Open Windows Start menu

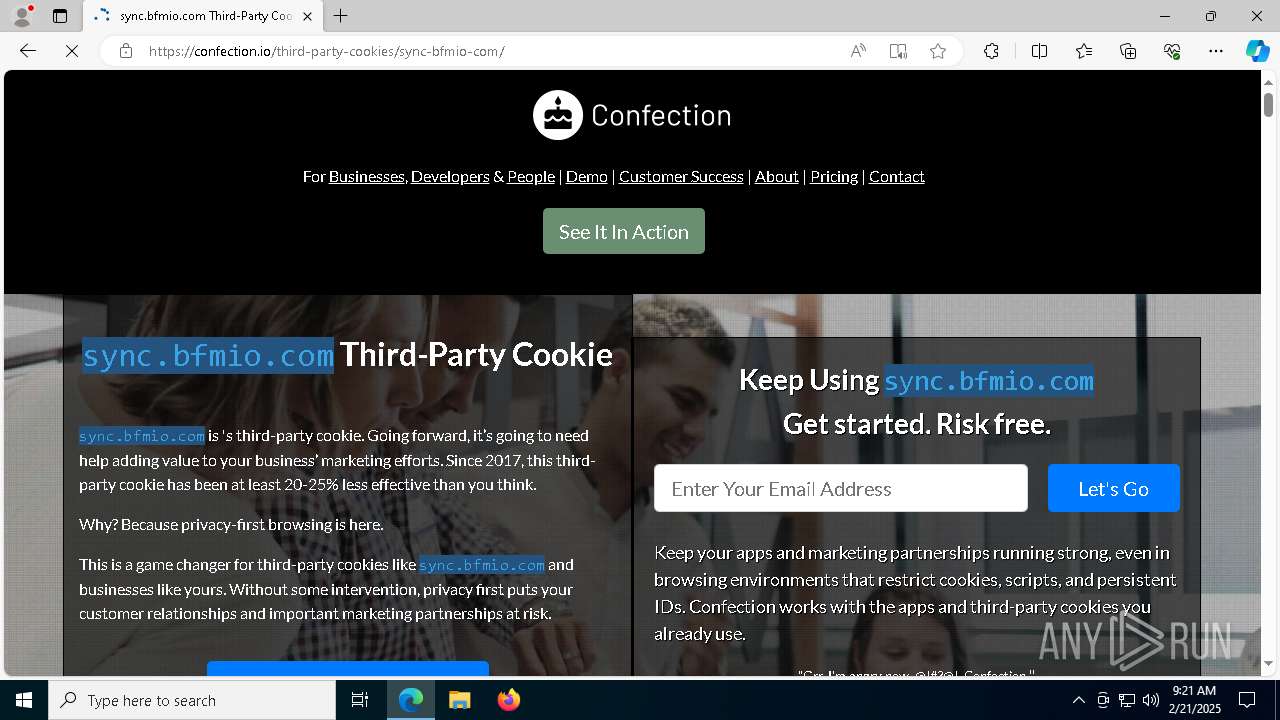pyautogui.click(x=24, y=700)
